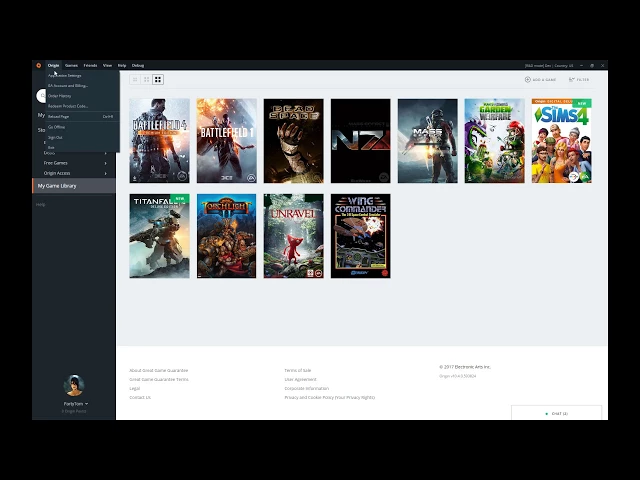This screenshot has height=480, width=640.
Task: Open Terms of Sale link
Action: [298, 371]
